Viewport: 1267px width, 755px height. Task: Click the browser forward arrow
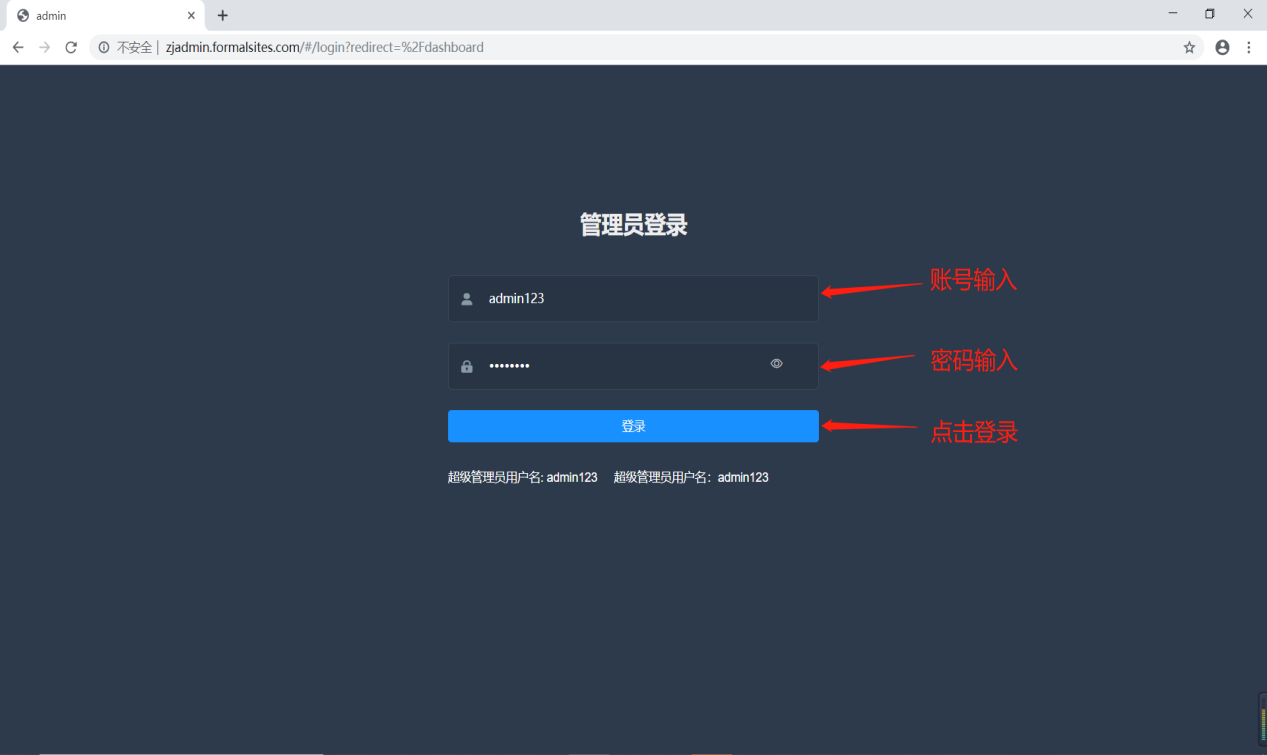point(44,47)
